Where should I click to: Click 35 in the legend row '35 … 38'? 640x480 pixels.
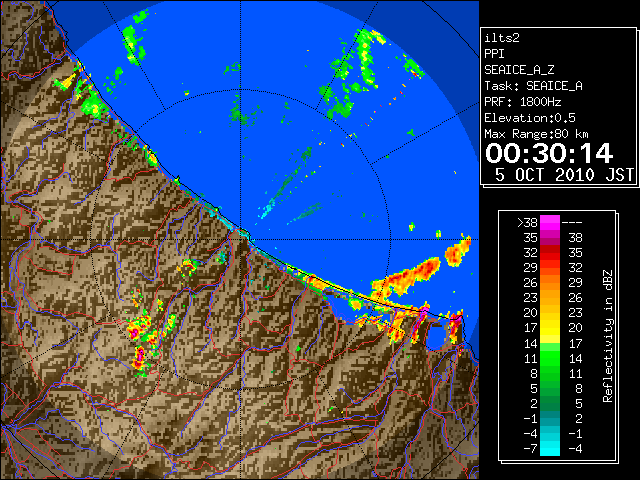pos(531,238)
